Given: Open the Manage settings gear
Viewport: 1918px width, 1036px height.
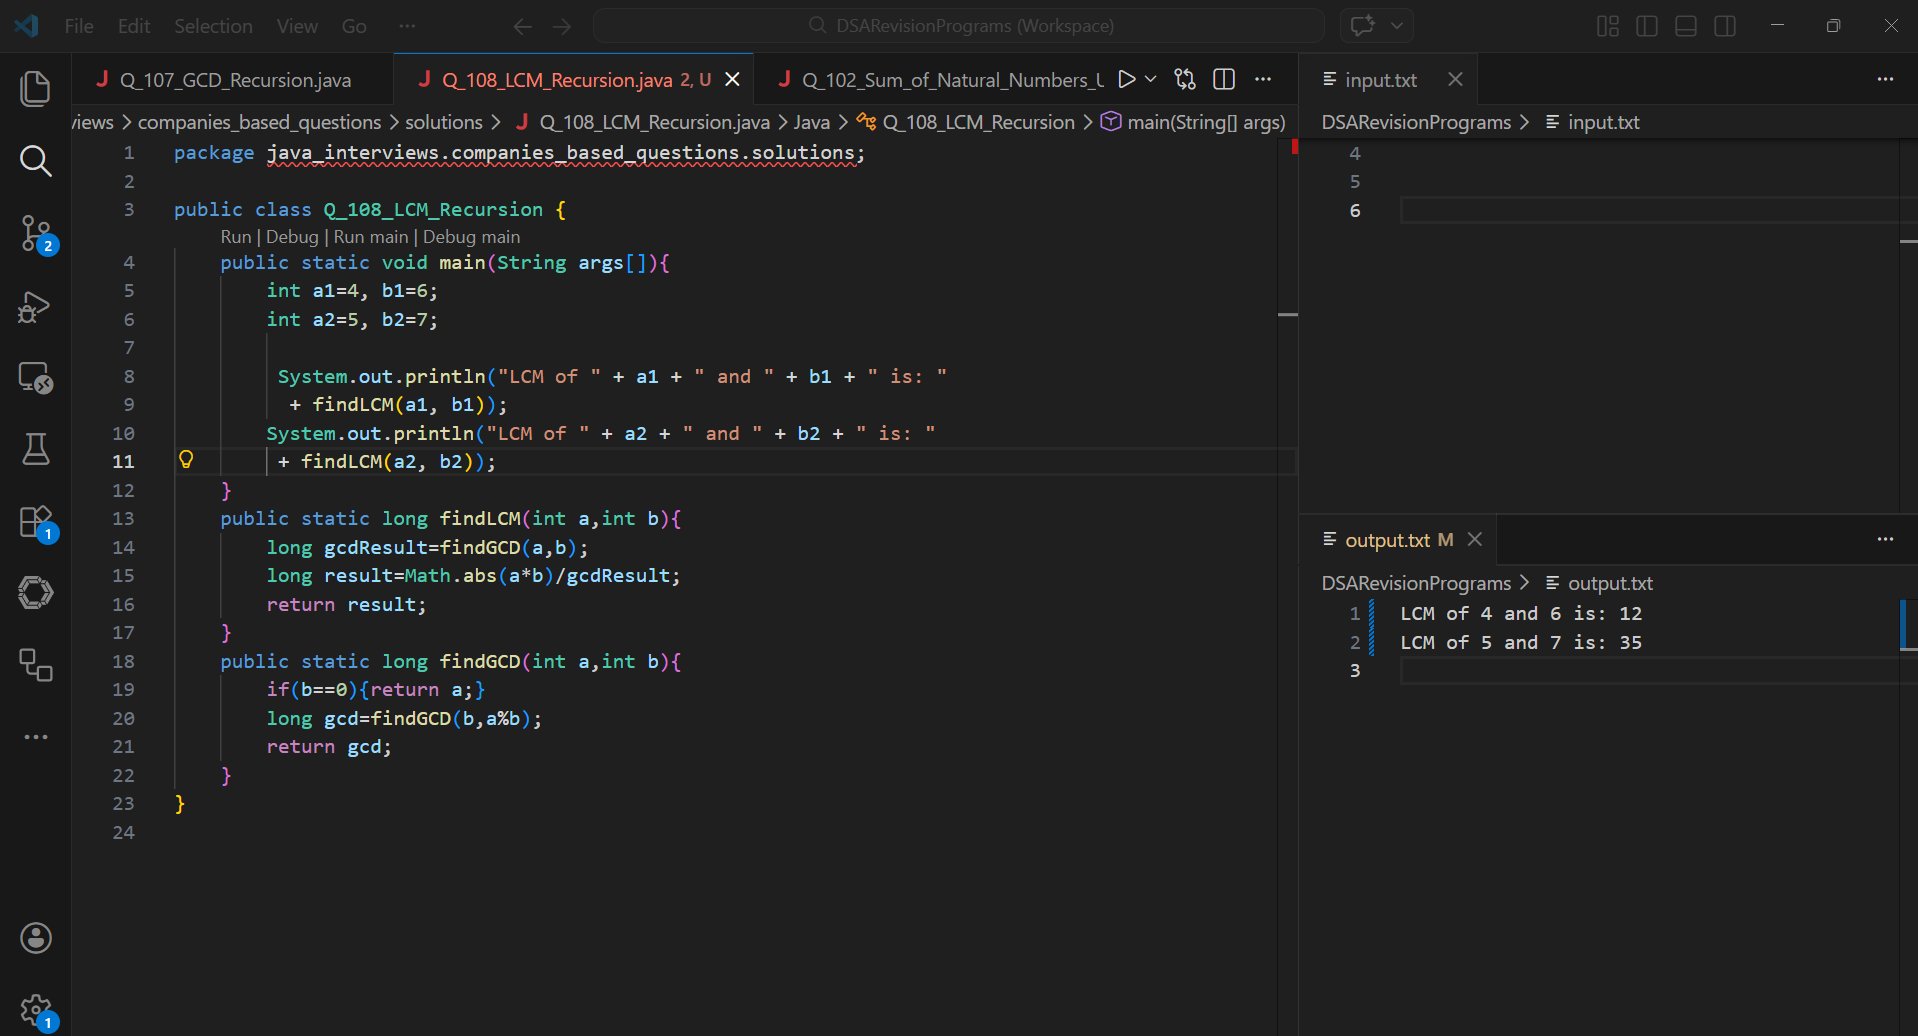Looking at the screenshot, I should [x=35, y=1010].
